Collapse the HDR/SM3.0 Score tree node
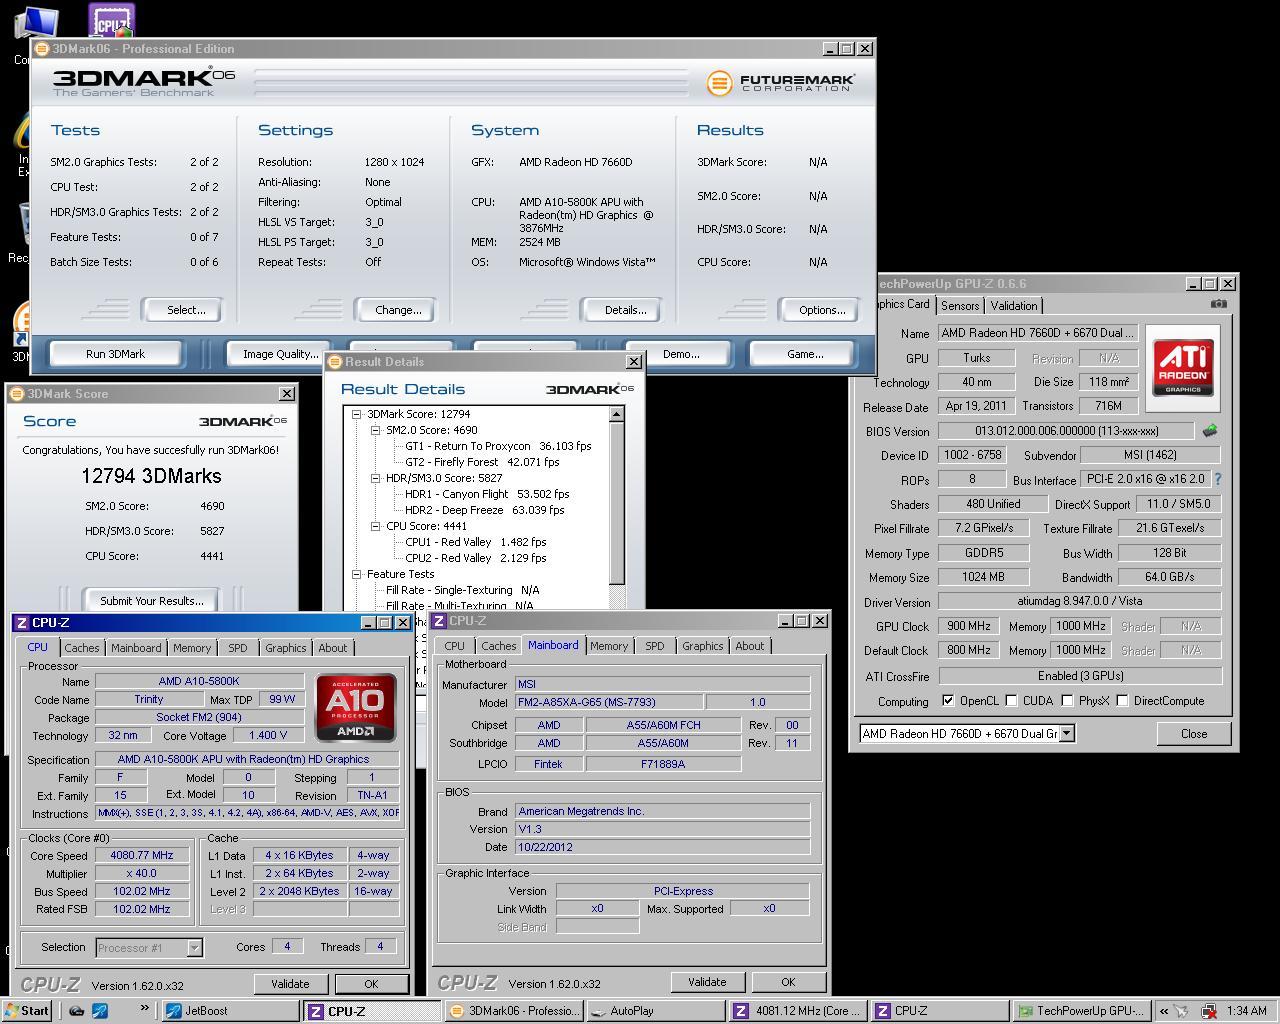This screenshot has width=1280, height=1024. (x=376, y=478)
